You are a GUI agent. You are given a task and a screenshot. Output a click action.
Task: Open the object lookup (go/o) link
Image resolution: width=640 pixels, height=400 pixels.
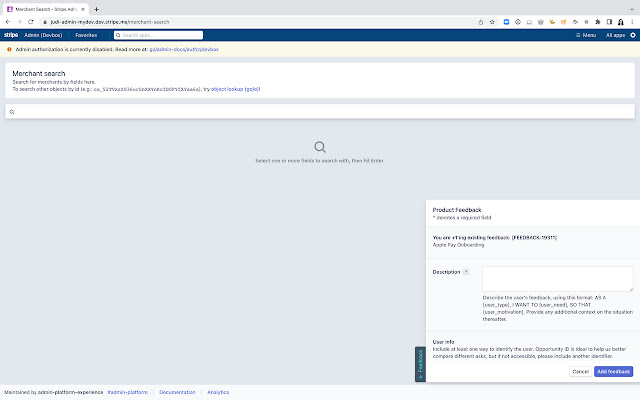coord(236,89)
